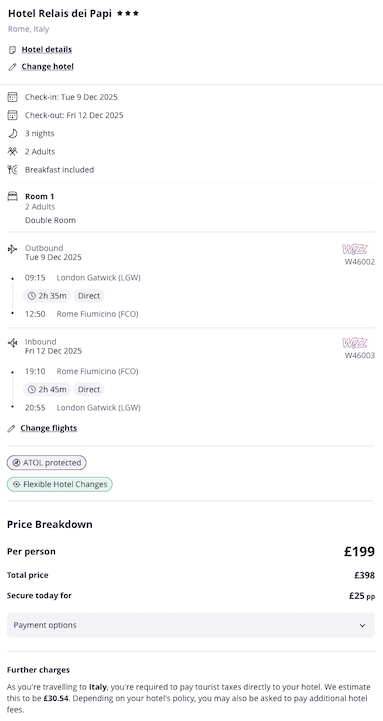Click the inbound flight plane icon

coord(12,343)
